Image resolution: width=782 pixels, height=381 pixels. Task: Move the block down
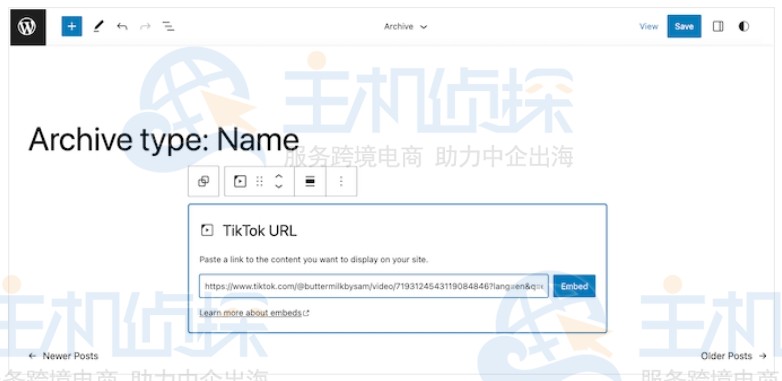pos(279,187)
